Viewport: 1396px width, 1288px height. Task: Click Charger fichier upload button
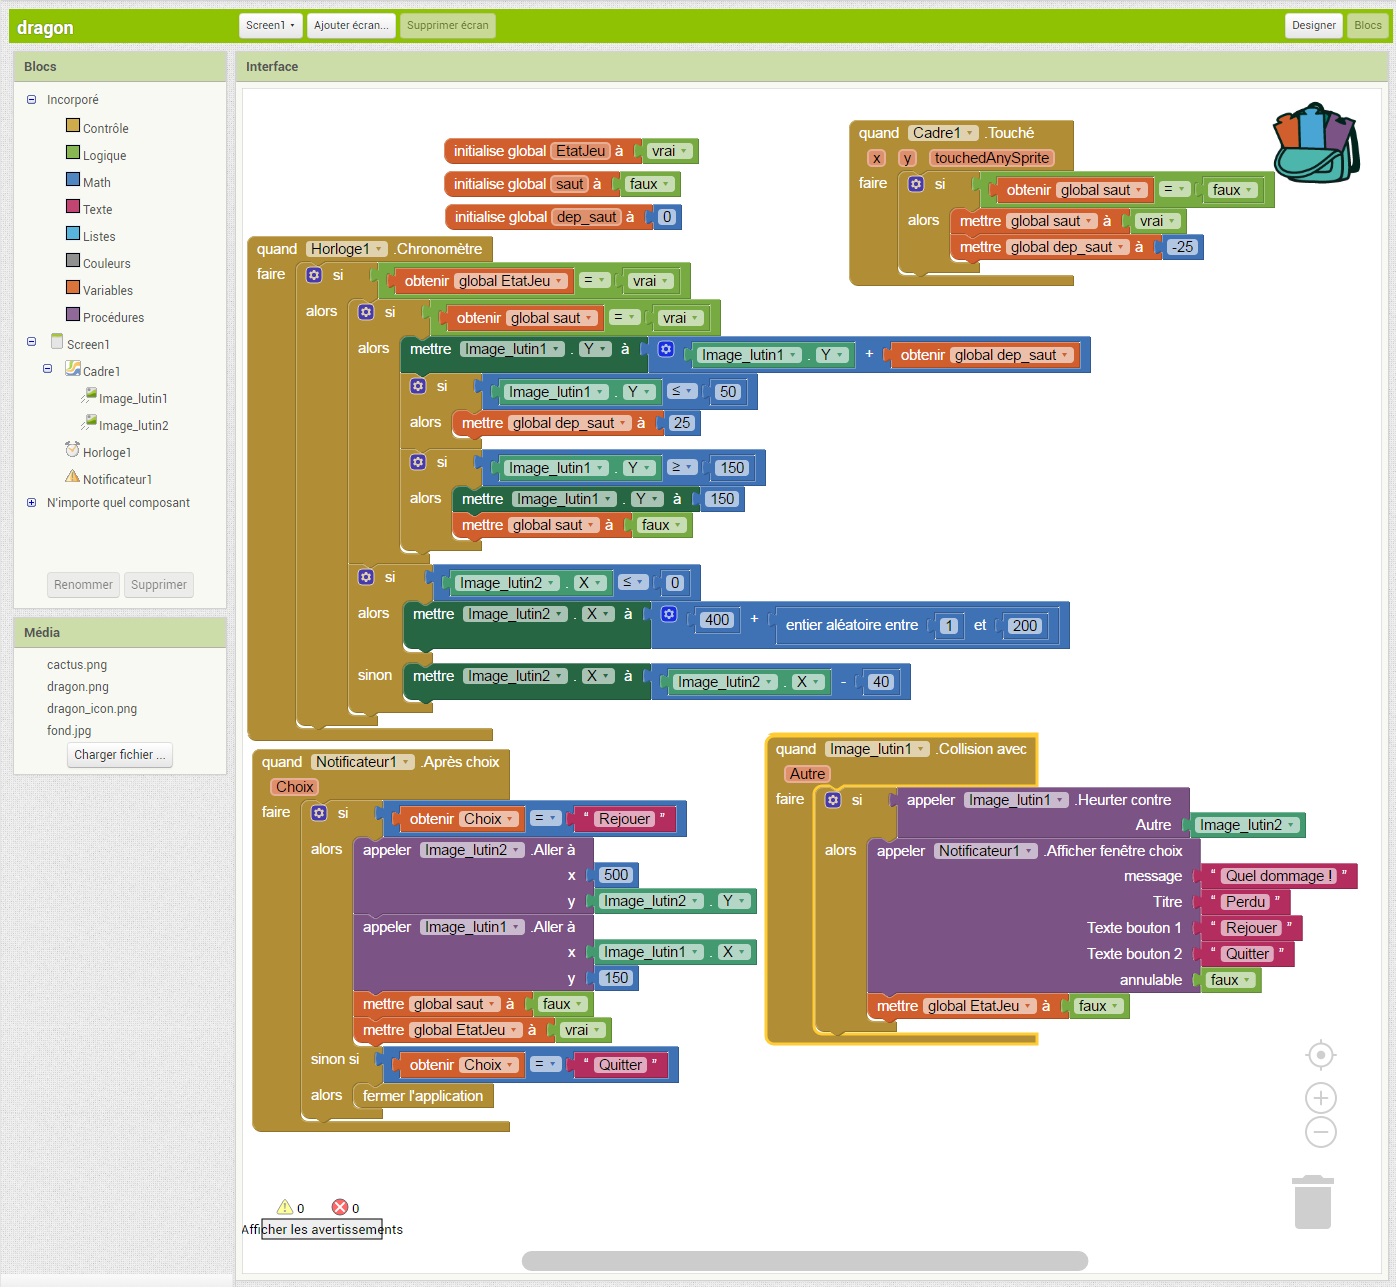[120, 755]
